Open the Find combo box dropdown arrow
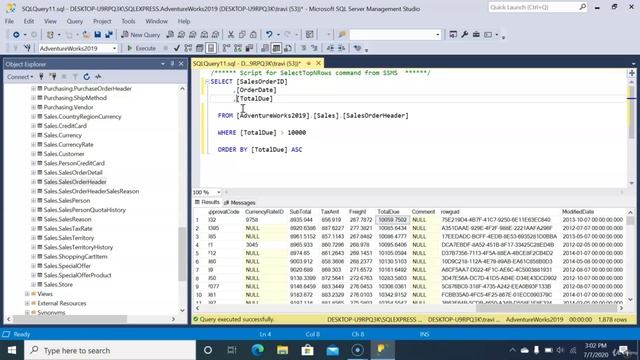This screenshot has width=640, height=360. 438,35
